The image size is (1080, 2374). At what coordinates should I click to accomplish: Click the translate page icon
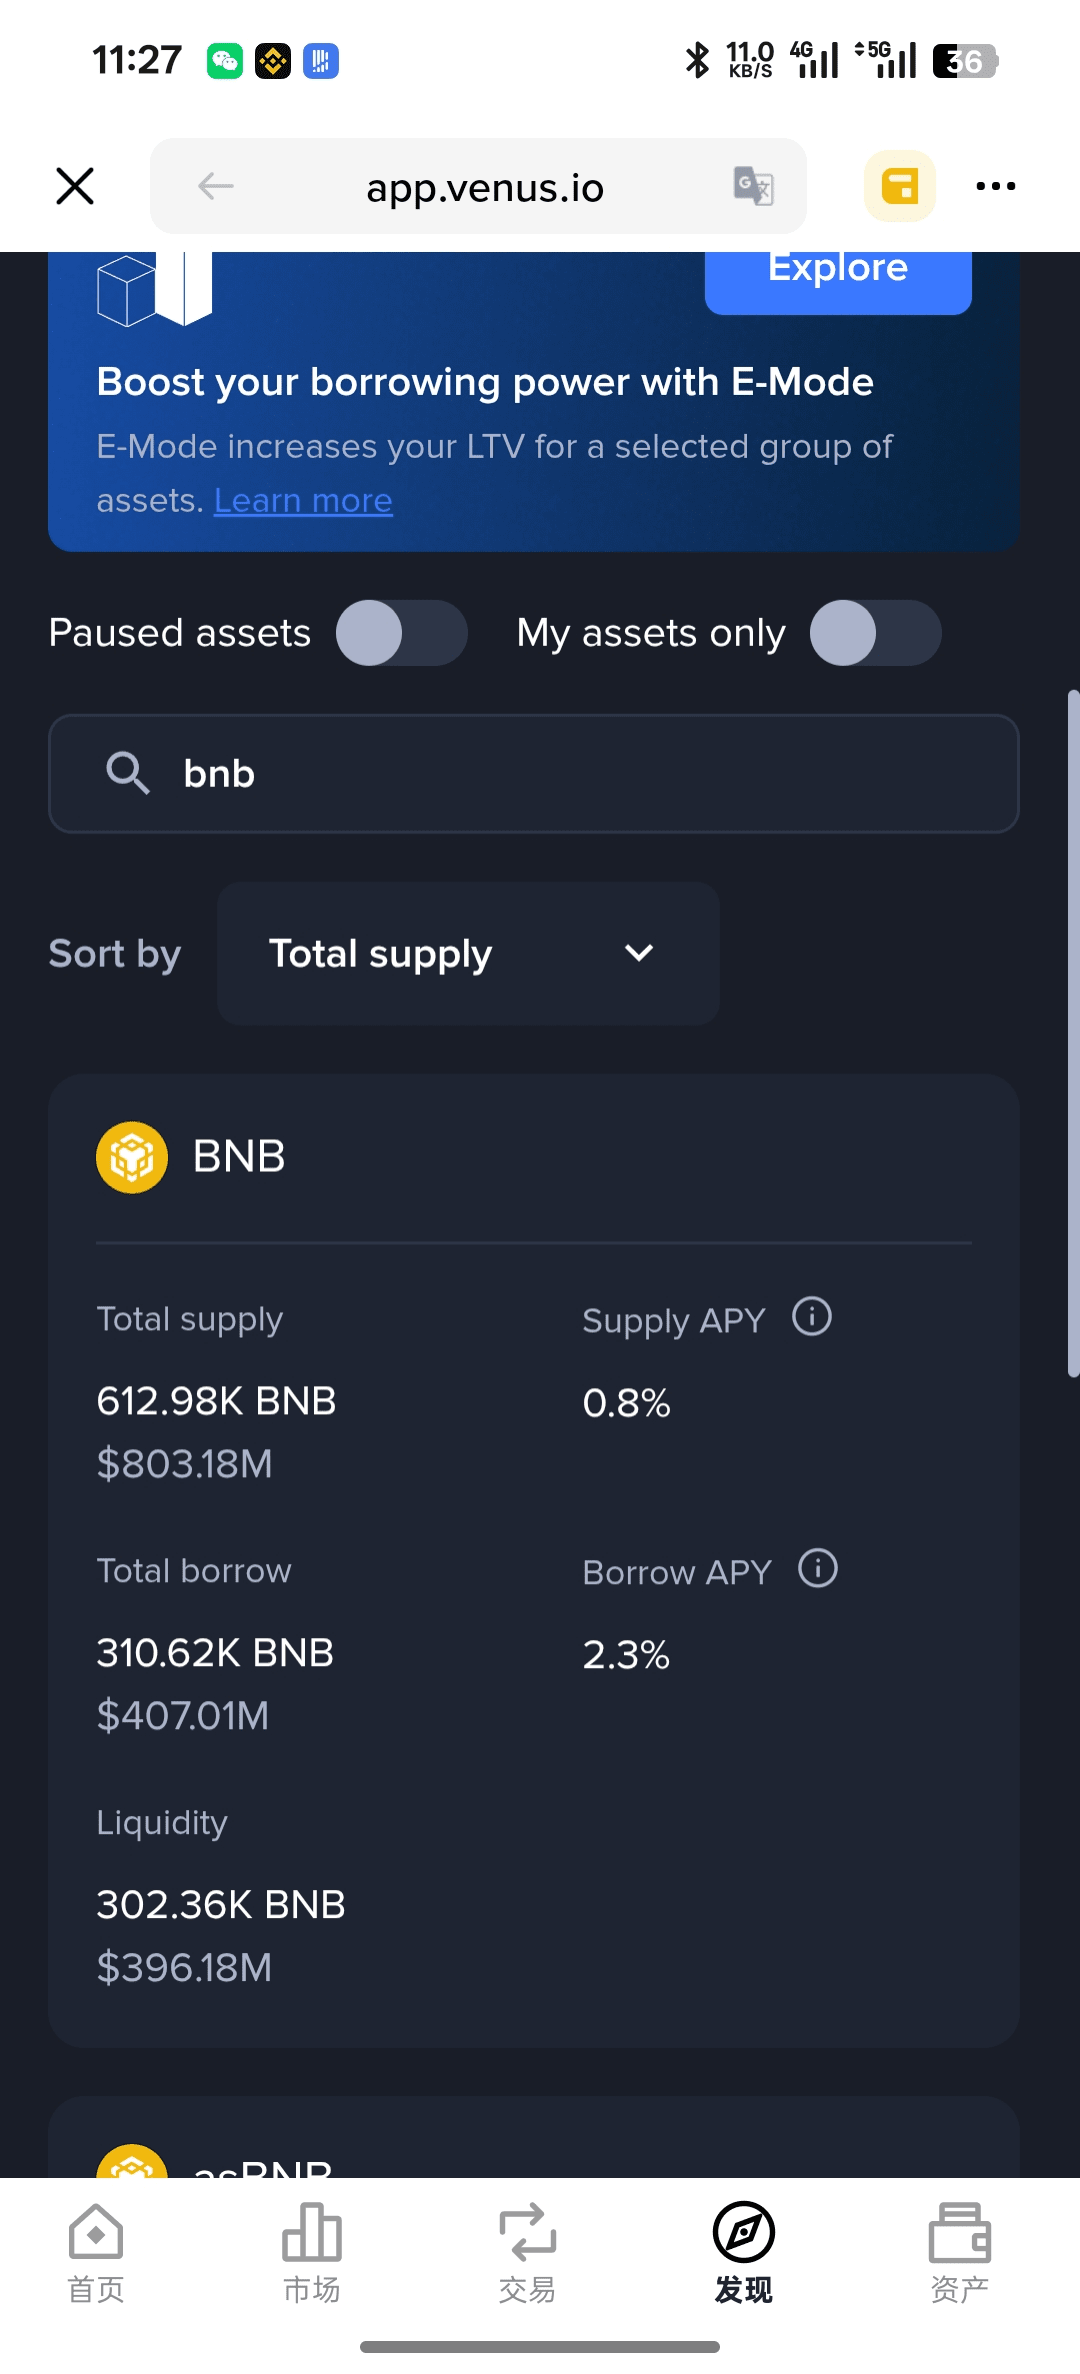pyautogui.click(x=753, y=186)
